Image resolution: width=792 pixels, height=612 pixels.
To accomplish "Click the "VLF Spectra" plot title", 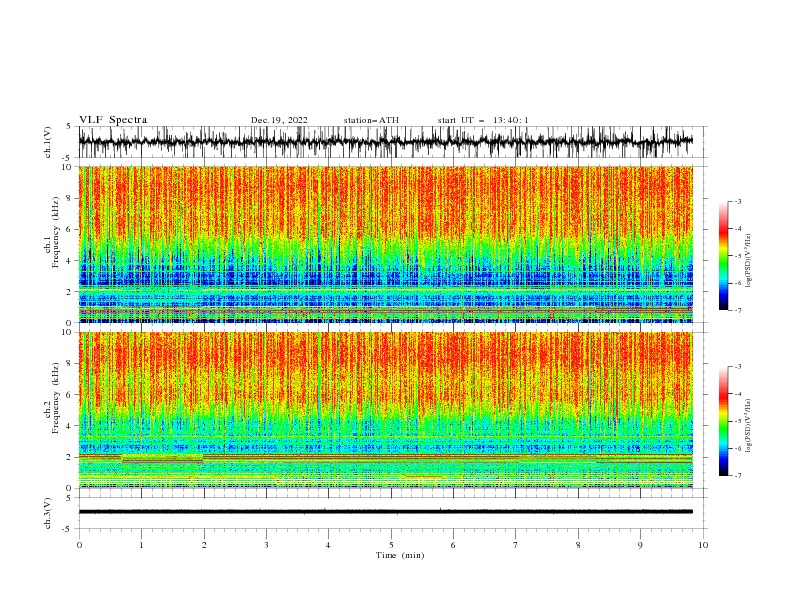I will [x=113, y=120].
